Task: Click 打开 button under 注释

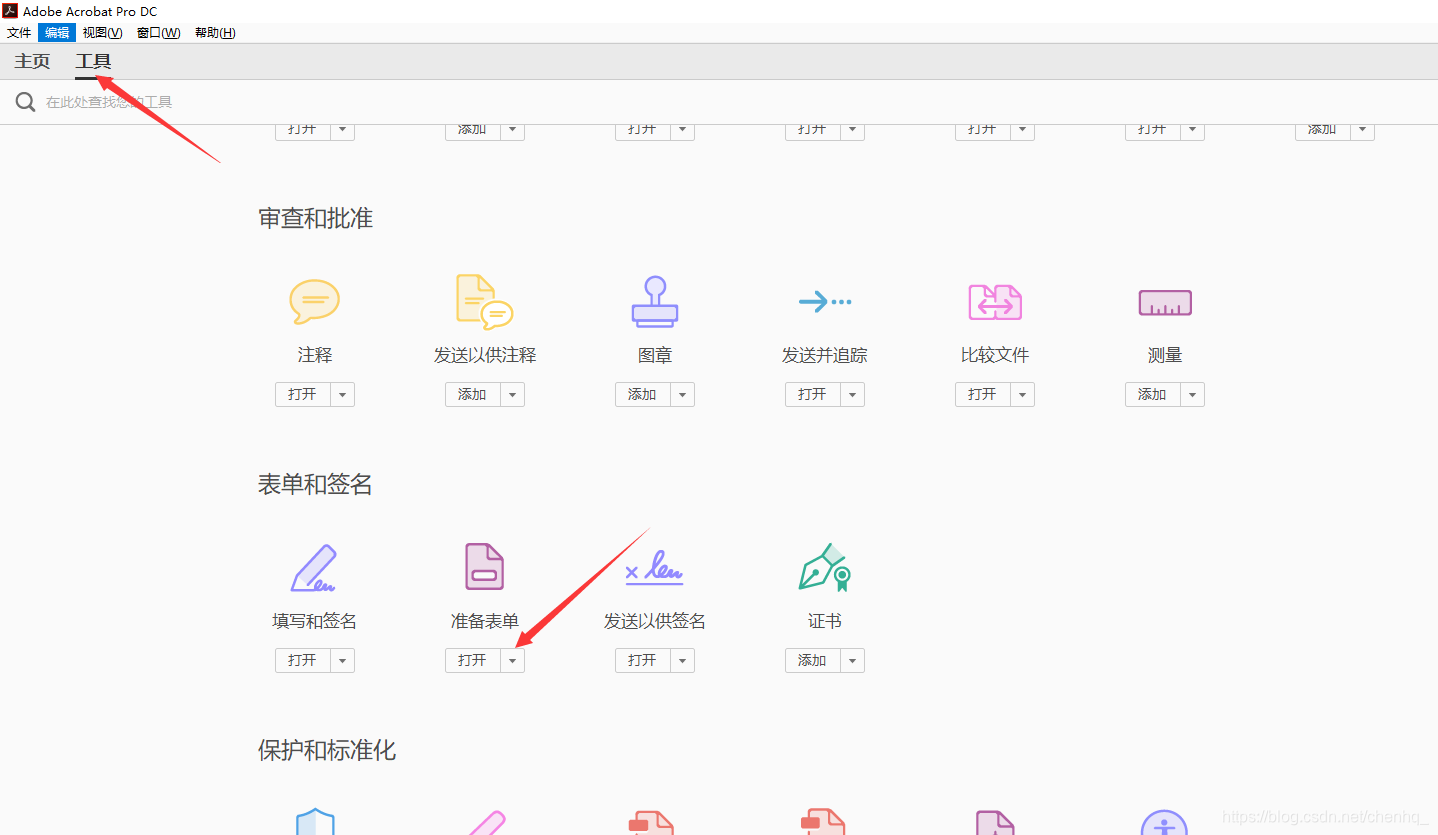Action: pyautogui.click(x=303, y=394)
